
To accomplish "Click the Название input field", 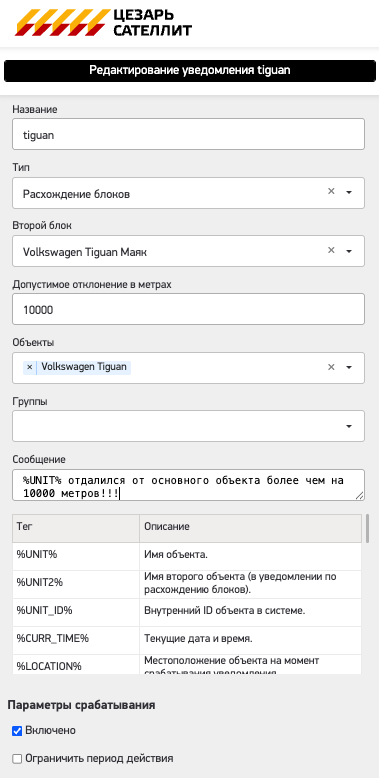I will pyautogui.click(x=189, y=134).
